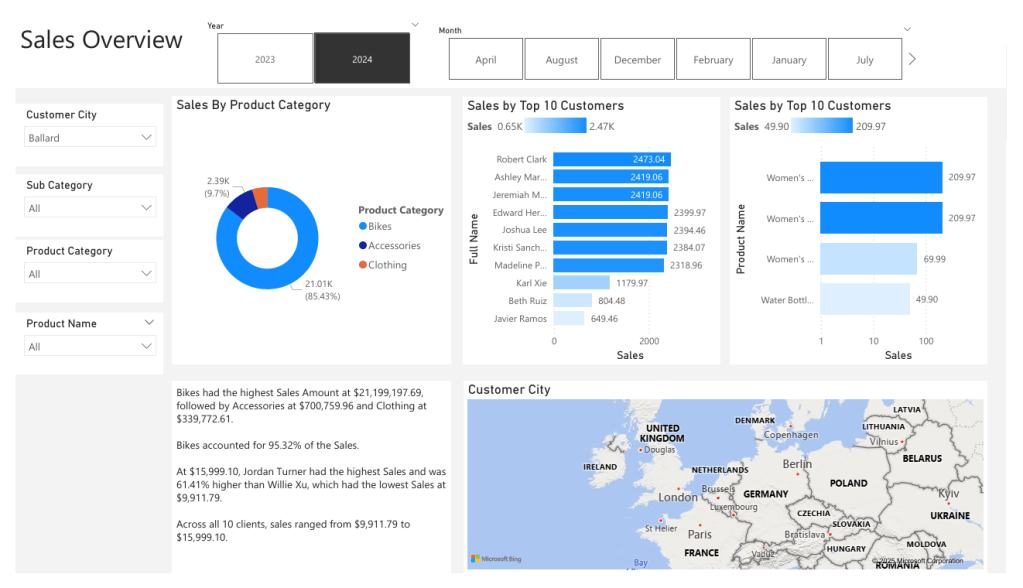This screenshot has width=1023, height=588.
Task: Open the Product Category filter dropdown
Action: point(90,274)
